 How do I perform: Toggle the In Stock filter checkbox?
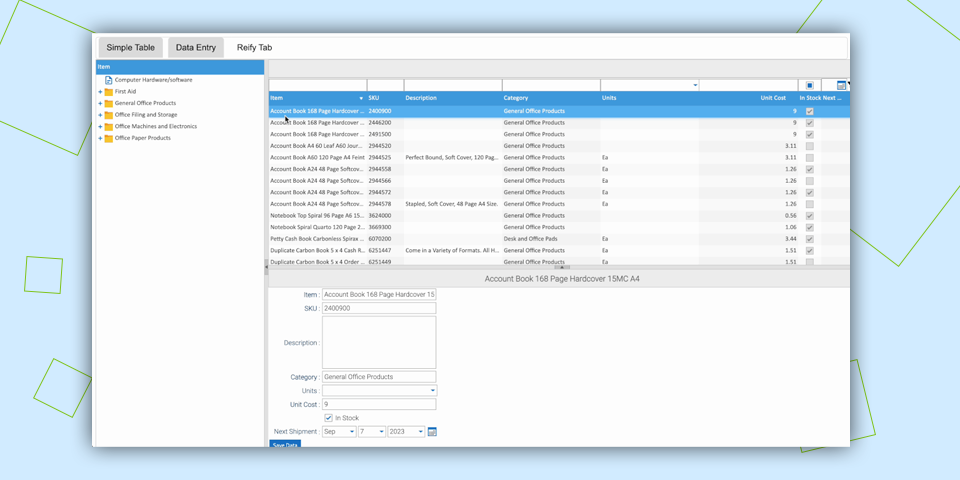pyautogui.click(x=809, y=85)
